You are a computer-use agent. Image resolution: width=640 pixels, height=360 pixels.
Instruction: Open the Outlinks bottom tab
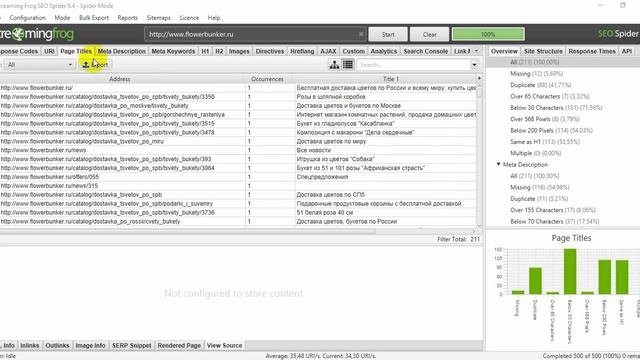57,345
